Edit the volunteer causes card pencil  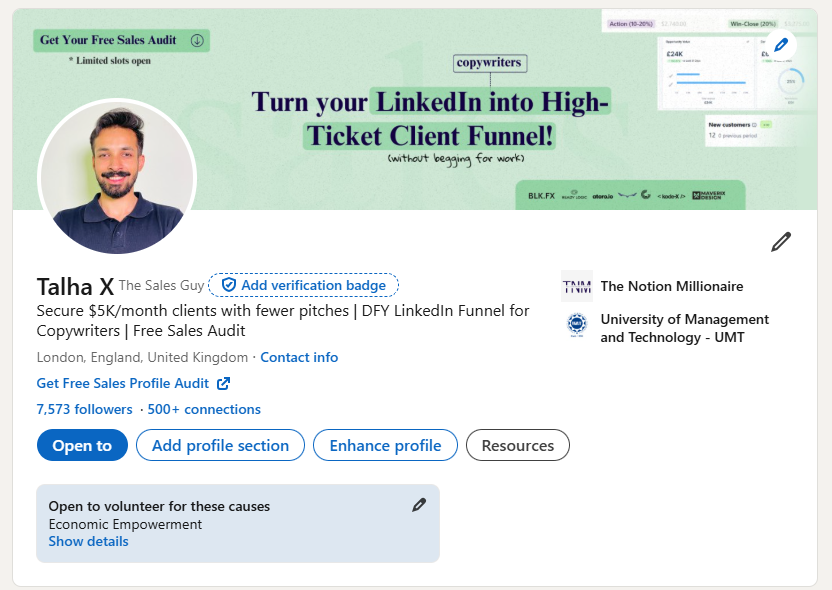(419, 505)
